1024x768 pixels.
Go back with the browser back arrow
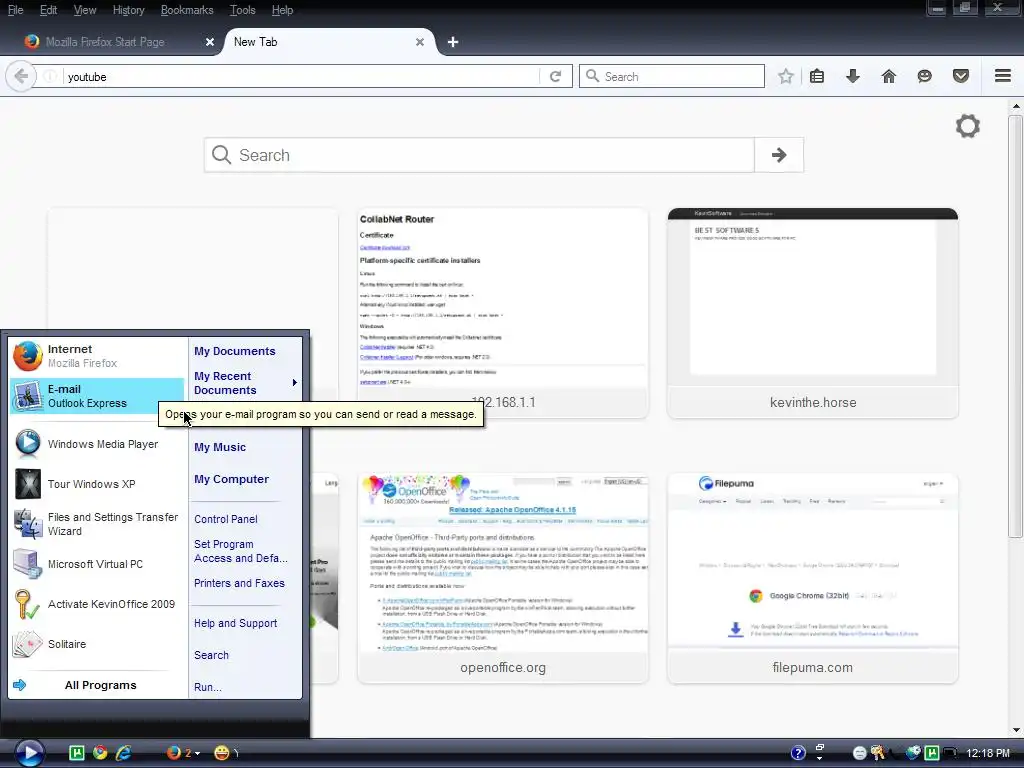point(20,76)
